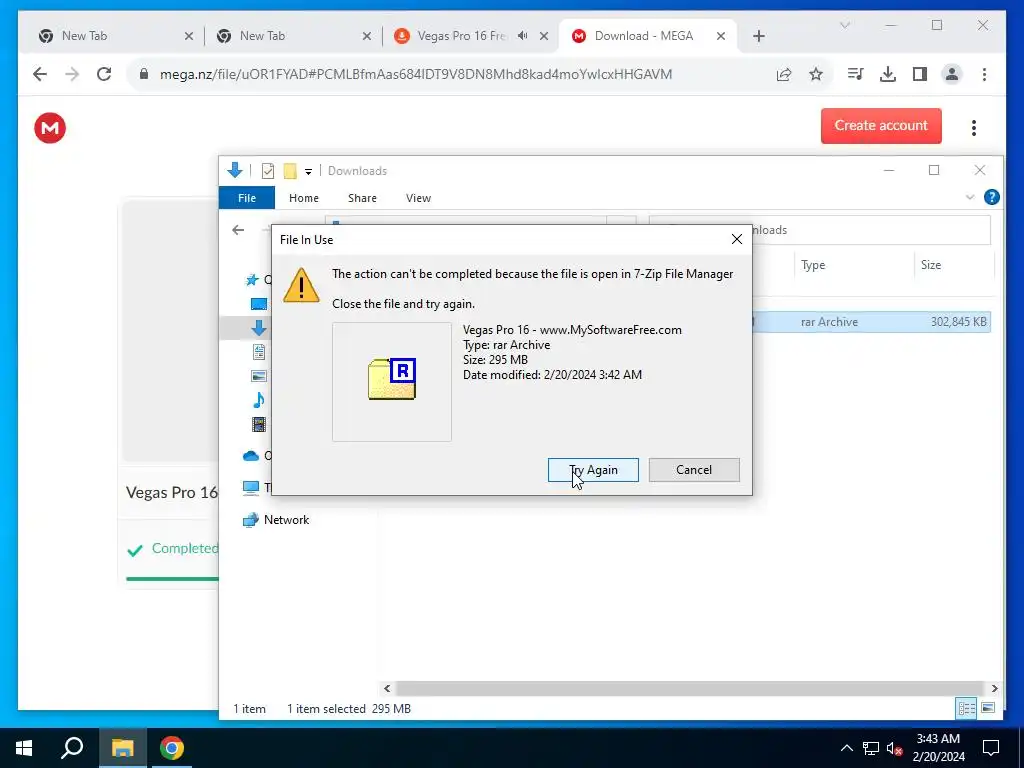The width and height of the screenshot is (1024, 768).
Task: Click File Explorer on the taskbar
Action: point(122,748)
